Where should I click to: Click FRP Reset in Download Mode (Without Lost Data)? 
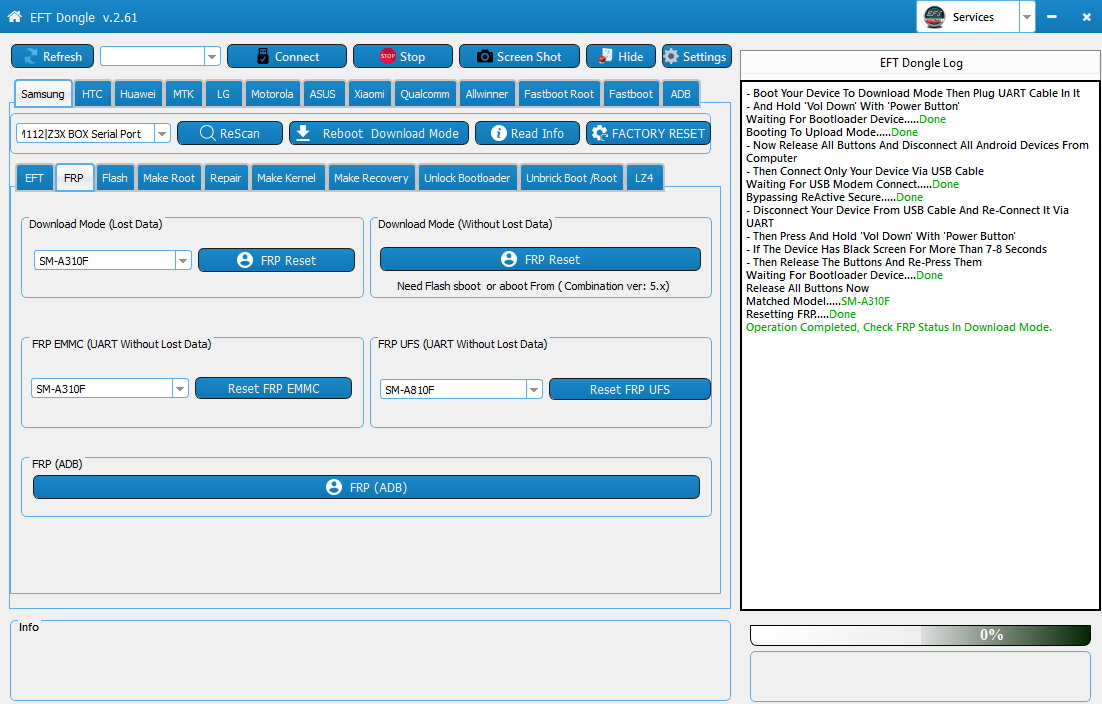(x=540, y=259)
